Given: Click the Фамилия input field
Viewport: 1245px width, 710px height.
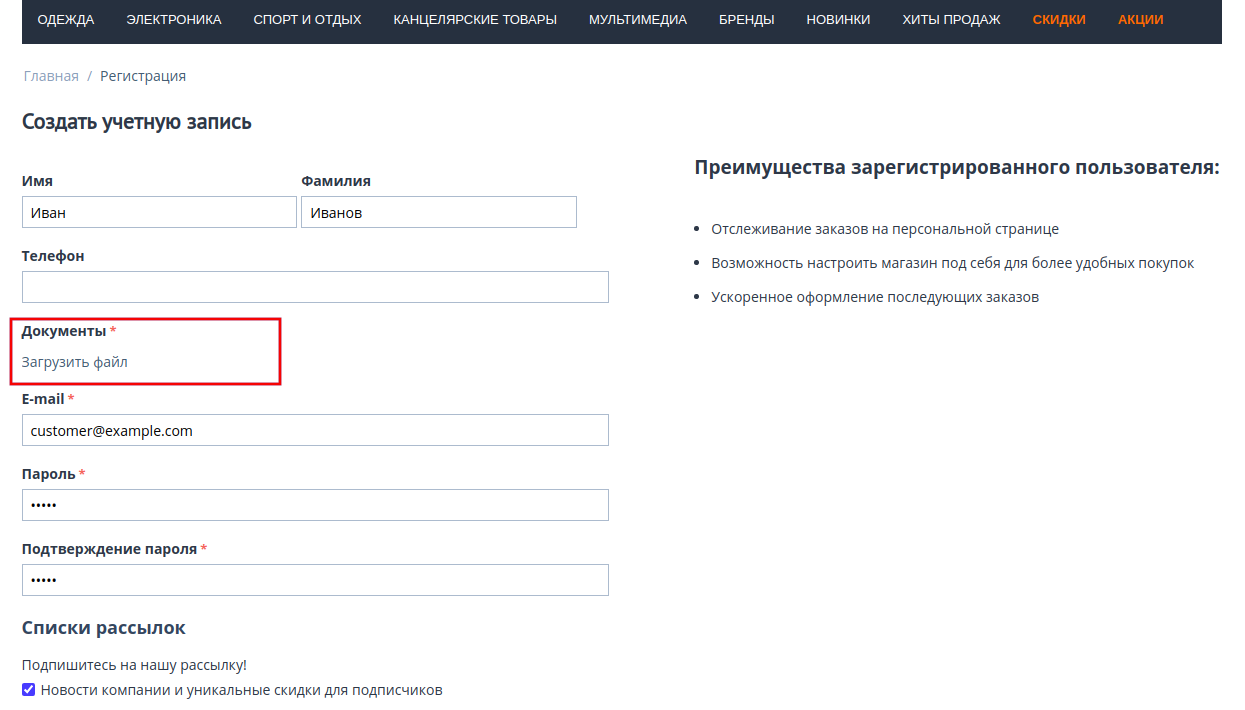Looking at the screenshot, I should 438,212.
